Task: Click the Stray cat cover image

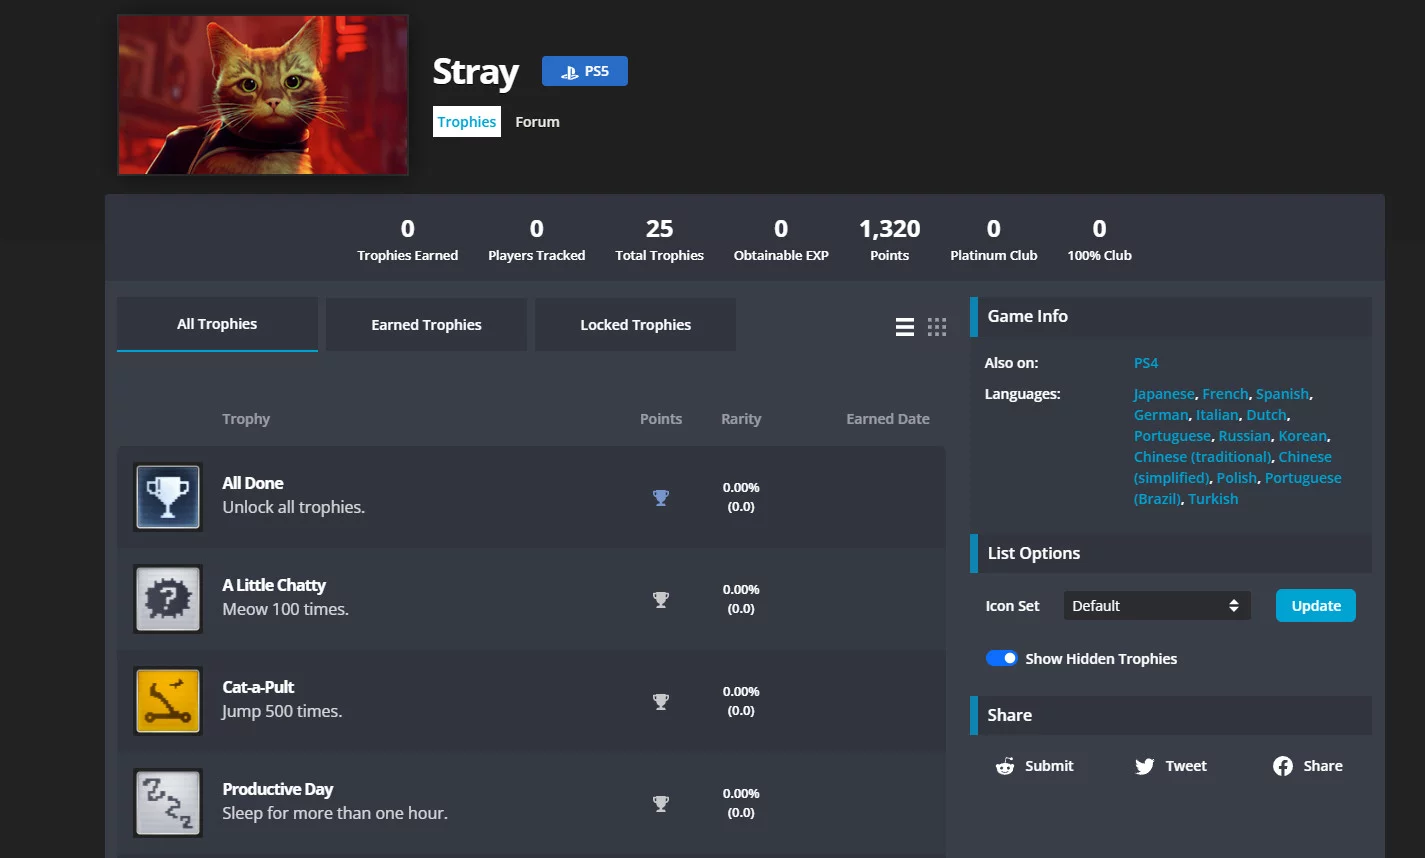Action: pos(263,95)
